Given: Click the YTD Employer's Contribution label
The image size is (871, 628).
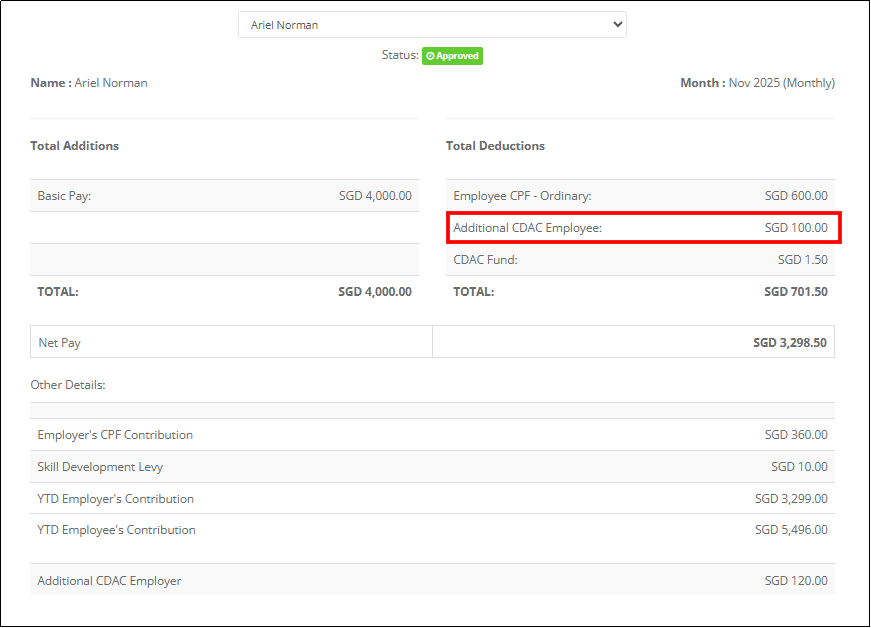Looking at the screenshot, I should [x=116, y=499].
